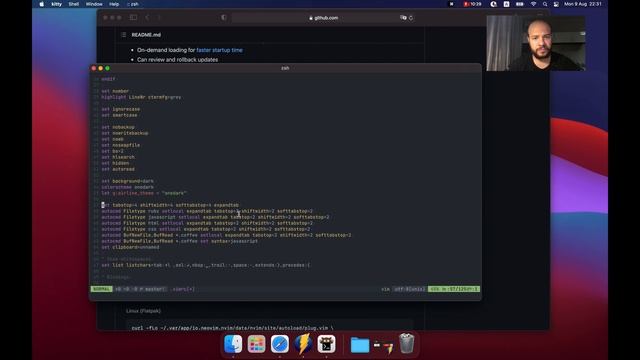
Task: Click the zsh terminal window title
Action: (x=285, y=68)
